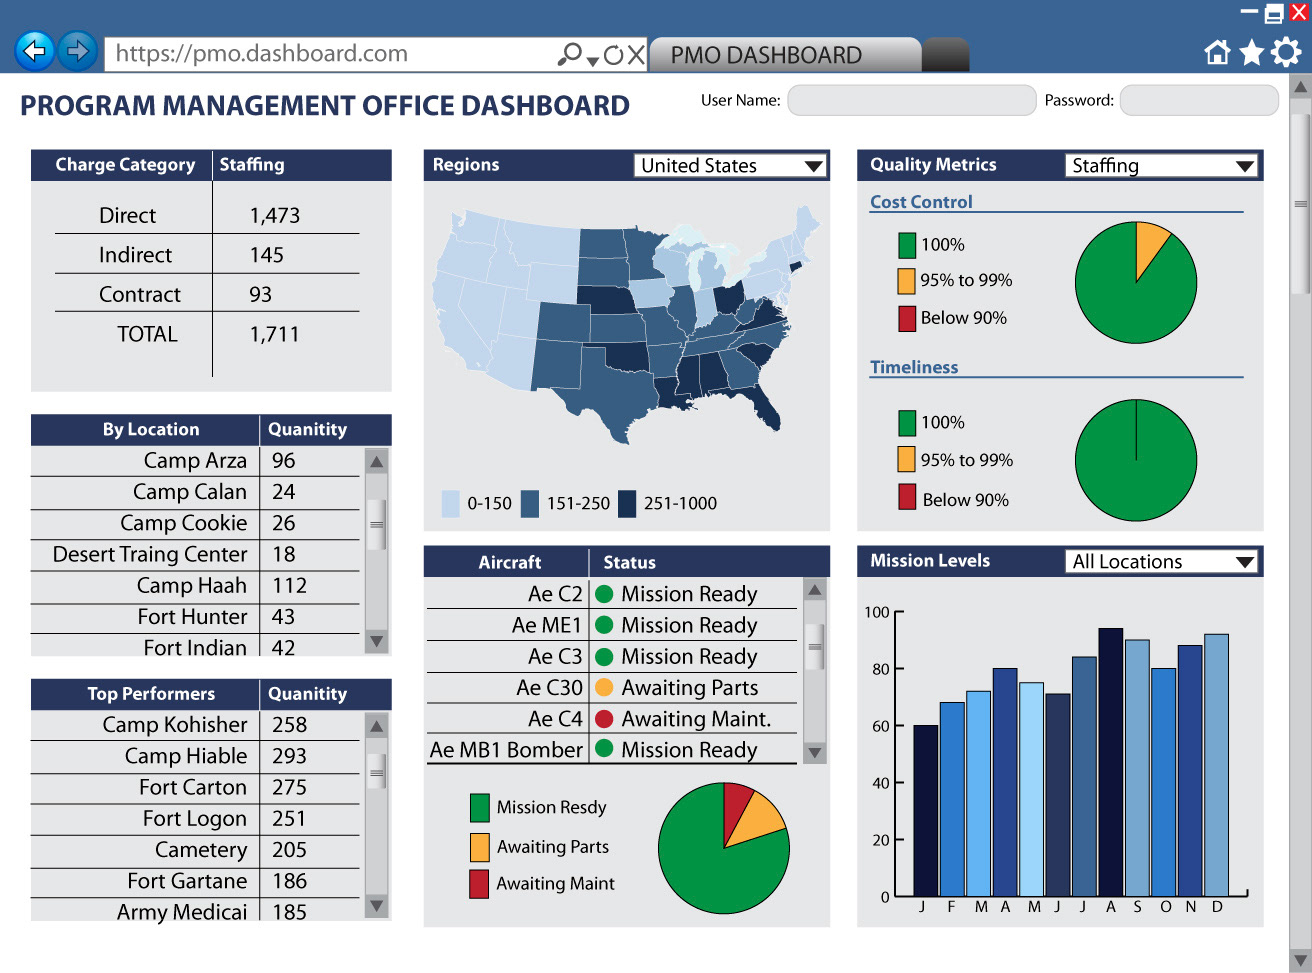1312x973 pixels.
Task: Open the blank new tab
Action: click(x=945, y=55)
